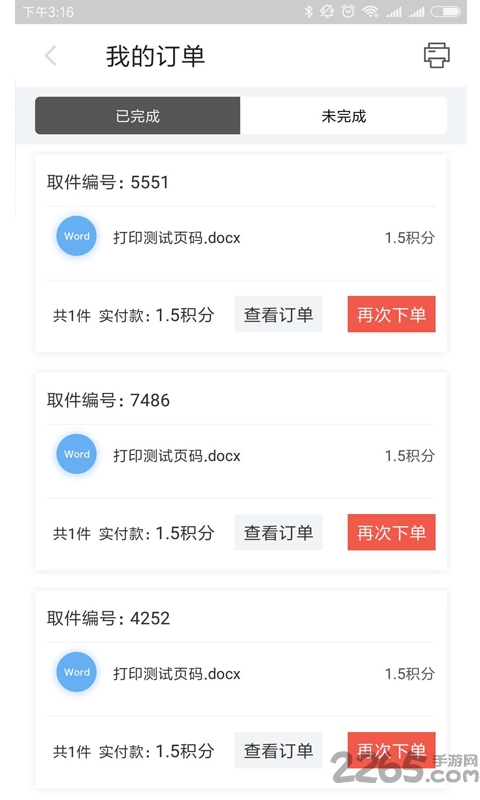Tap the 我的订单 page title
Image resolution: width=480 pixels, height=800 pixels.
coord(156,56)
